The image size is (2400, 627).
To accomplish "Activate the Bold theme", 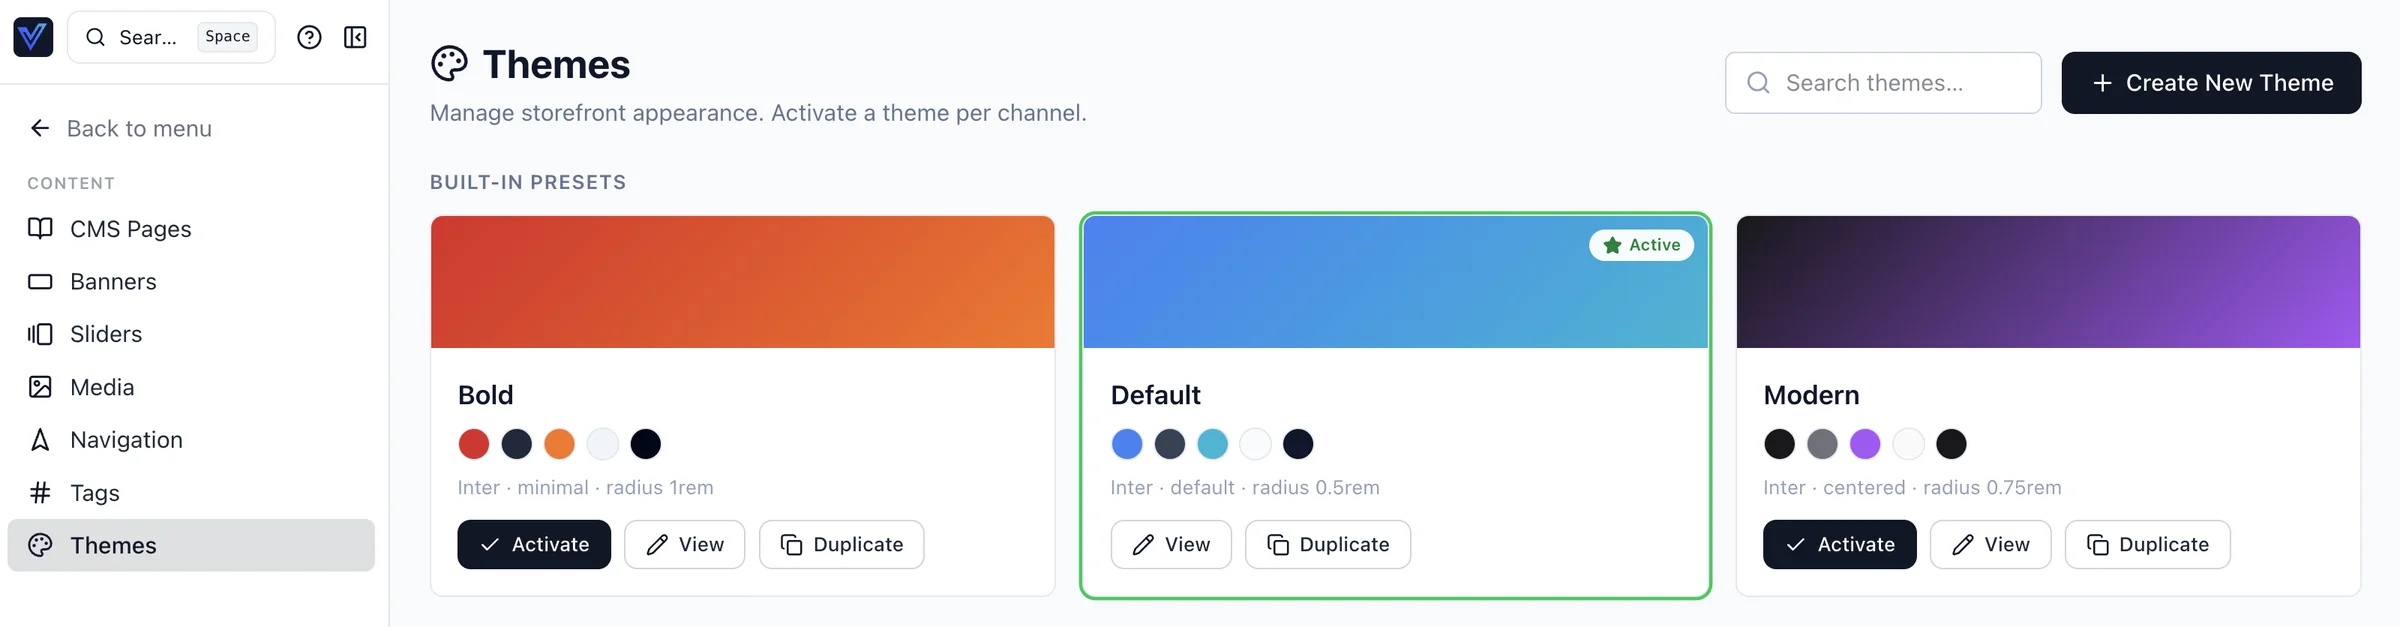I will click(534, 545).
